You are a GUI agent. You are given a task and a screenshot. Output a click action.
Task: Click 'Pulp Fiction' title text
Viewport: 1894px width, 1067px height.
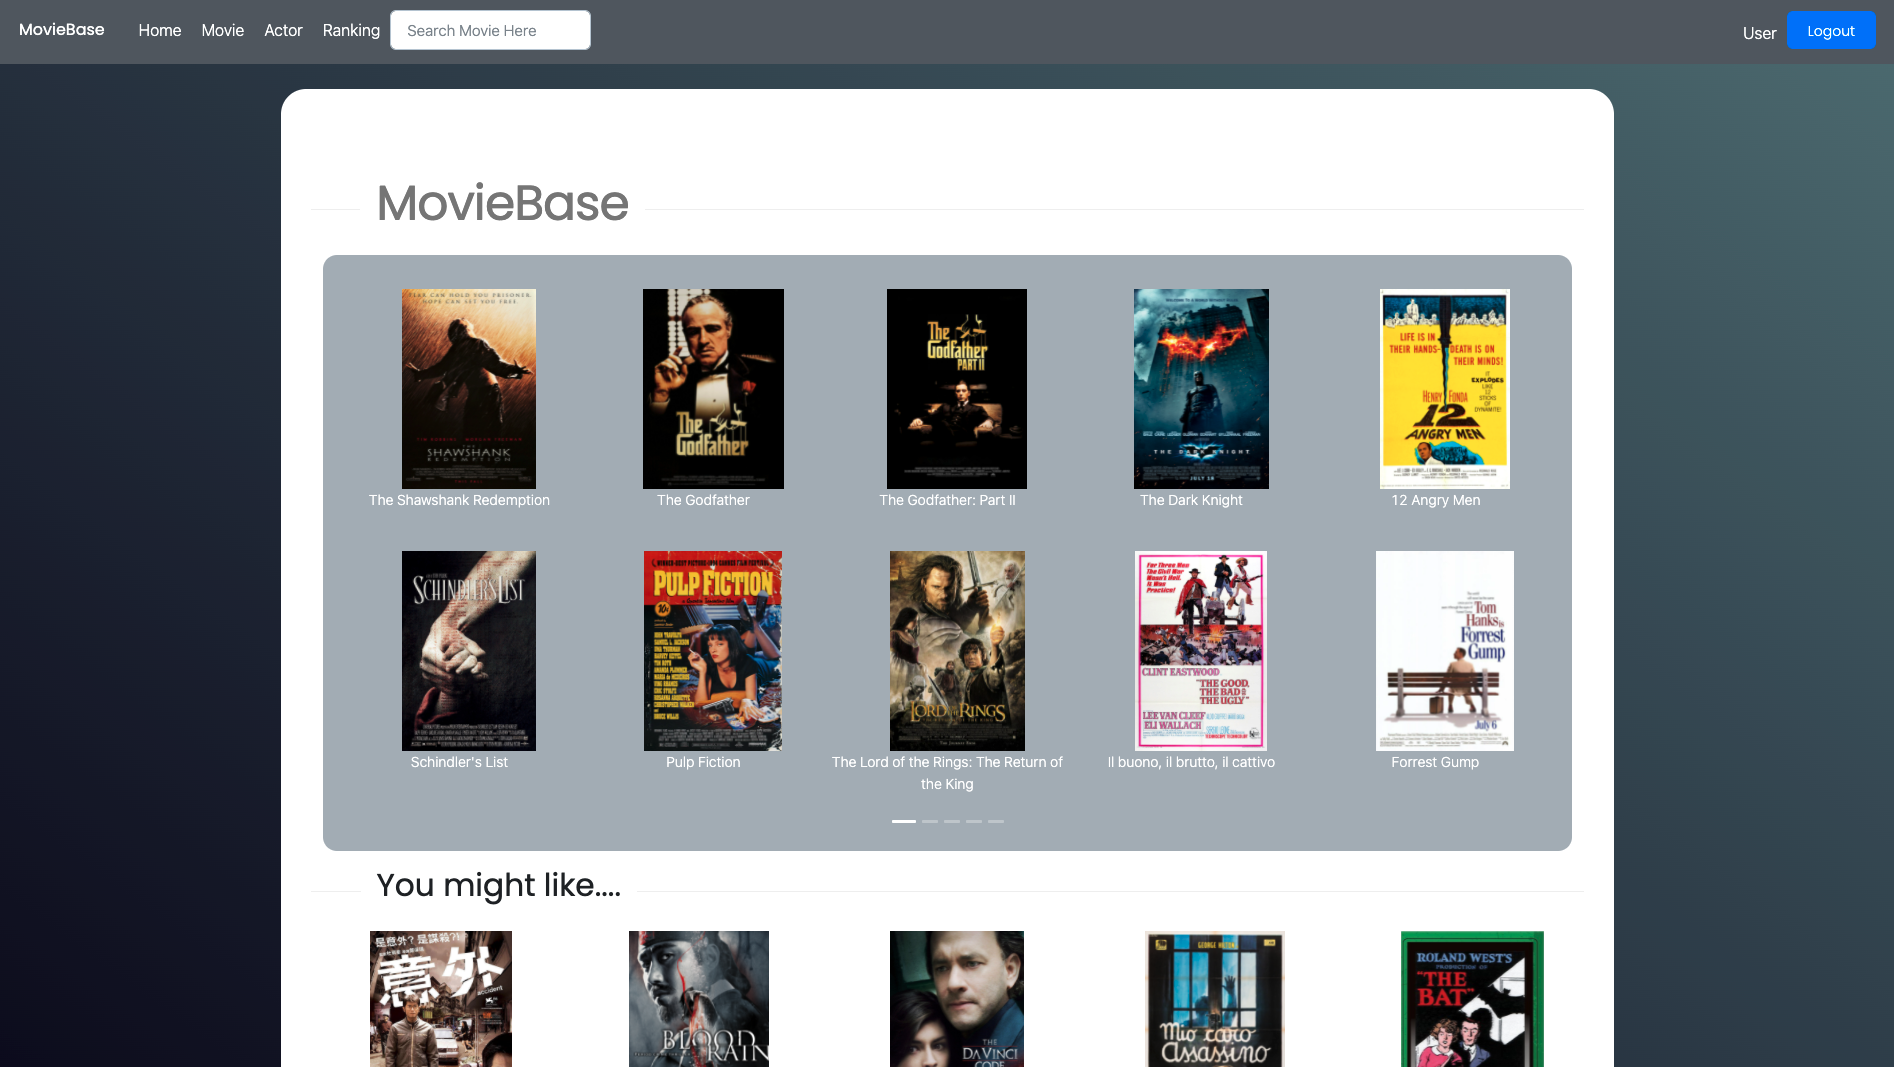click(703, 762)
